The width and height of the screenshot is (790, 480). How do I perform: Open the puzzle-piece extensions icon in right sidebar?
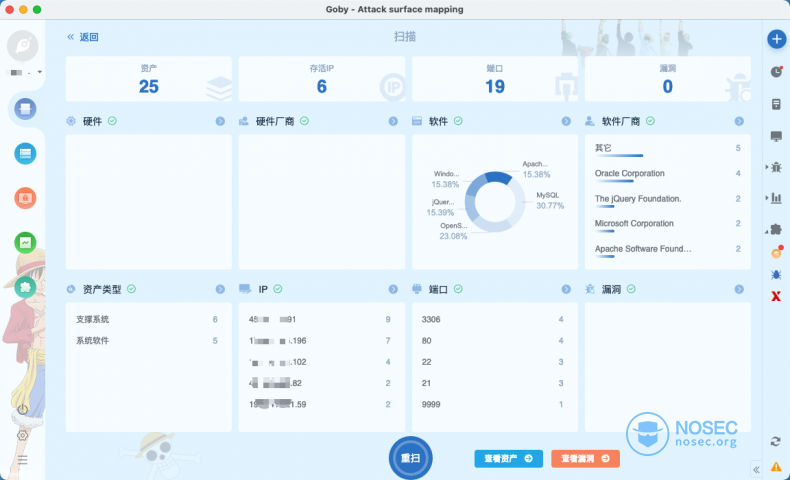tap(776, 229)
